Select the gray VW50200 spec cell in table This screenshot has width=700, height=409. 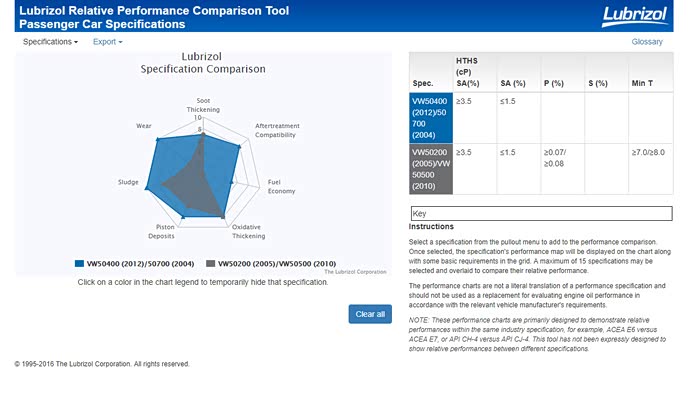coord(431,168)
